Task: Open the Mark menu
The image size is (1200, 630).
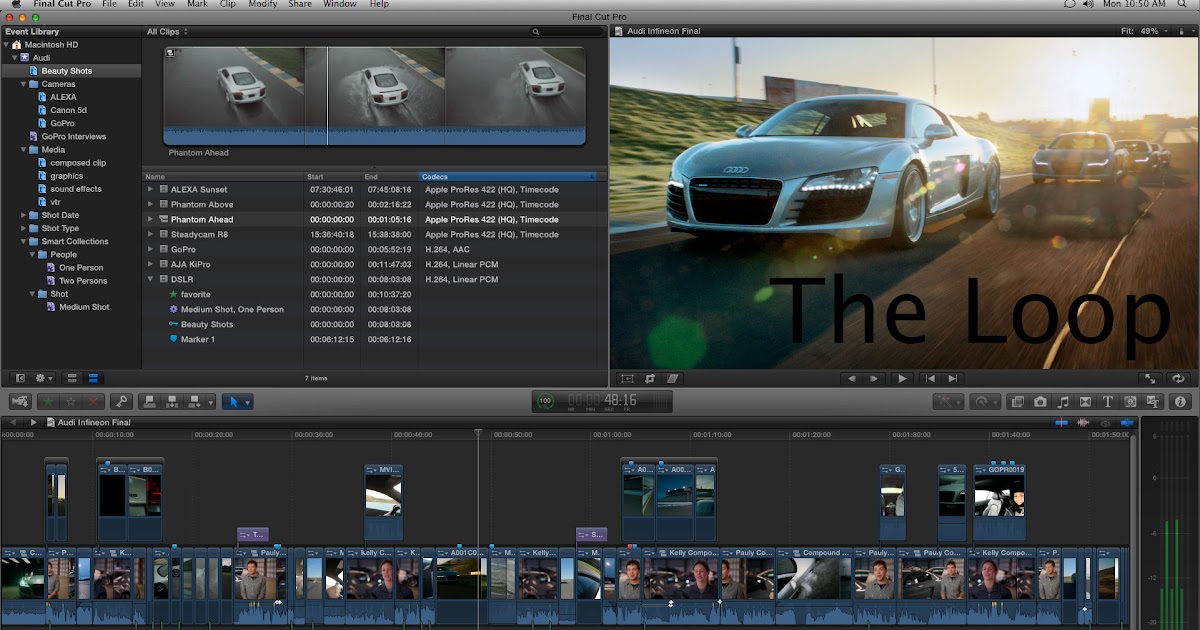Action: (x=198, y=5)
